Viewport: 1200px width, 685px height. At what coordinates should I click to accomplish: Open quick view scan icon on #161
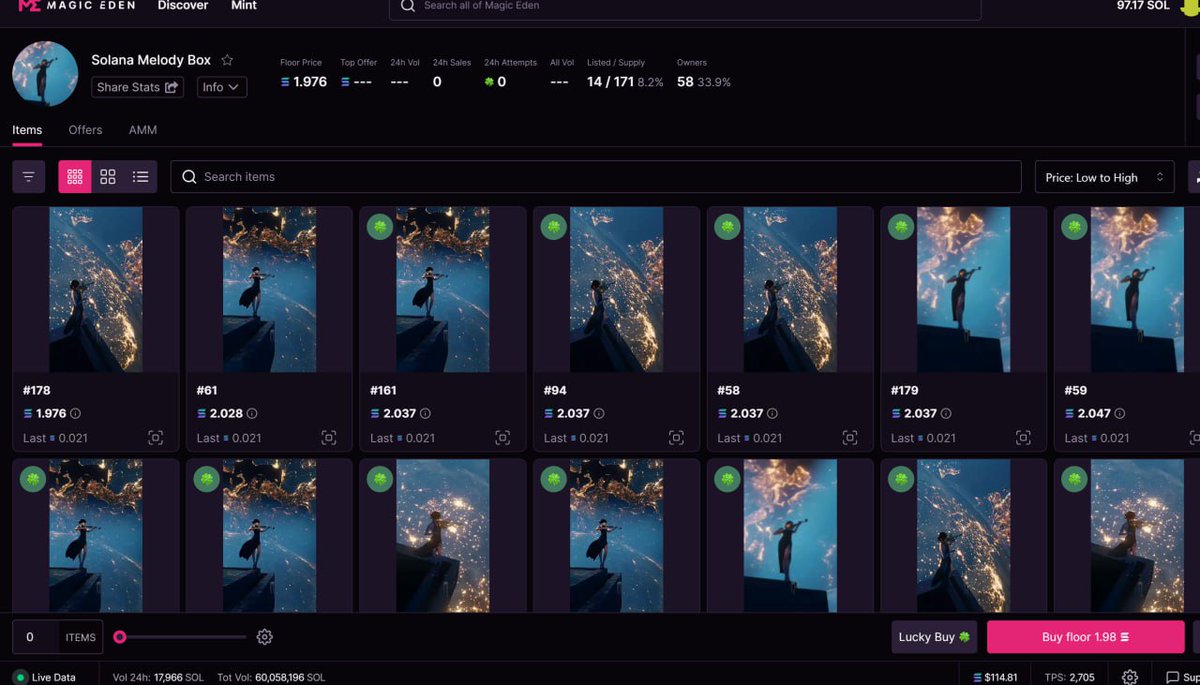coord(502,438)
